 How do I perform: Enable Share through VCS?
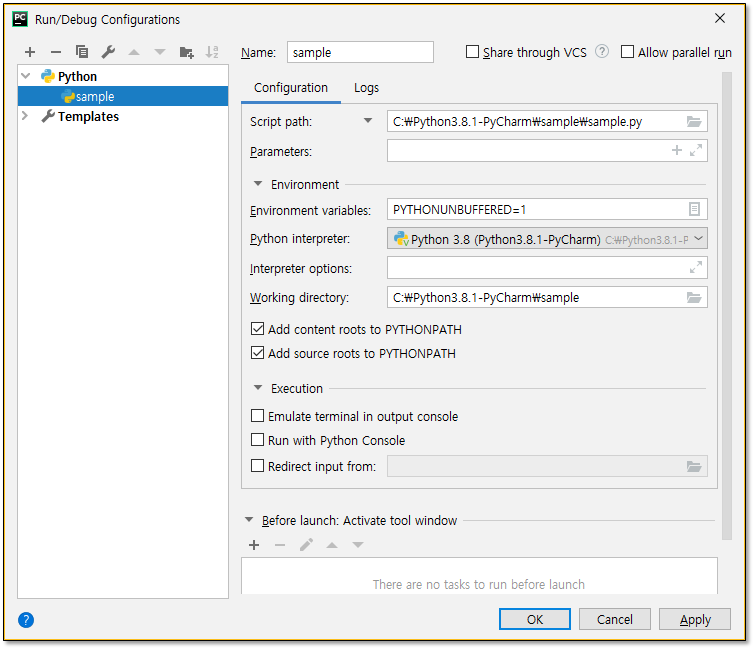472,52
